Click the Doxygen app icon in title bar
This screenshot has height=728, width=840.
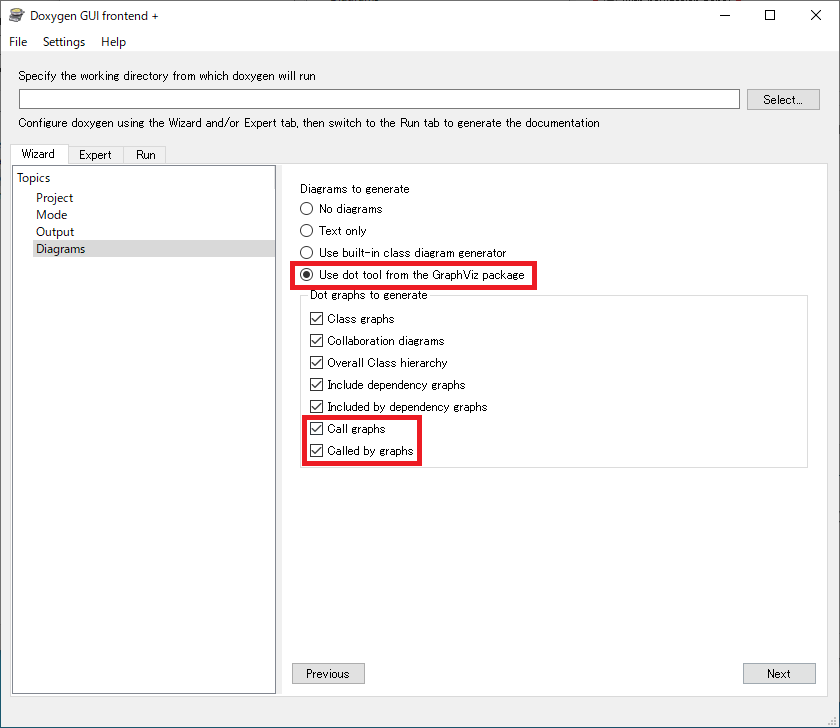[16, 16]
